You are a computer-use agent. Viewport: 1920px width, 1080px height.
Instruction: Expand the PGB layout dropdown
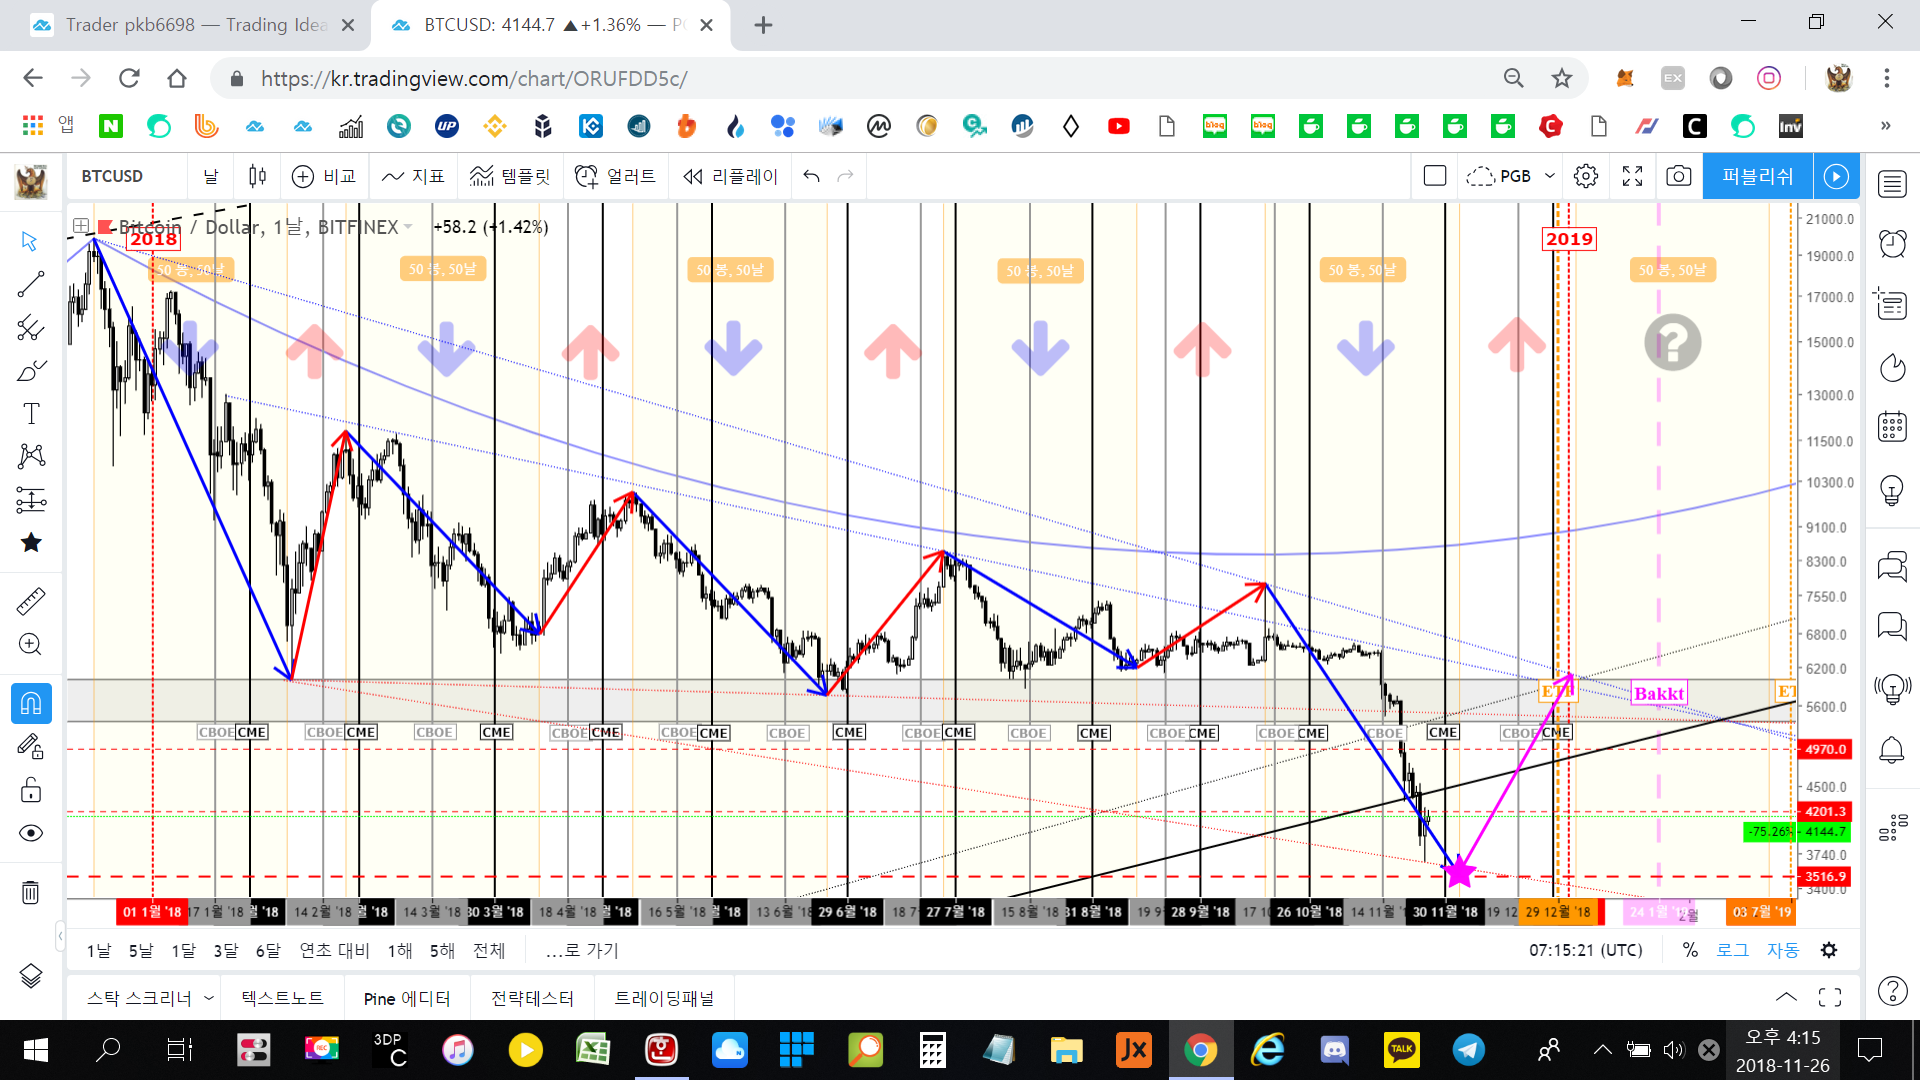[1550, 176]
